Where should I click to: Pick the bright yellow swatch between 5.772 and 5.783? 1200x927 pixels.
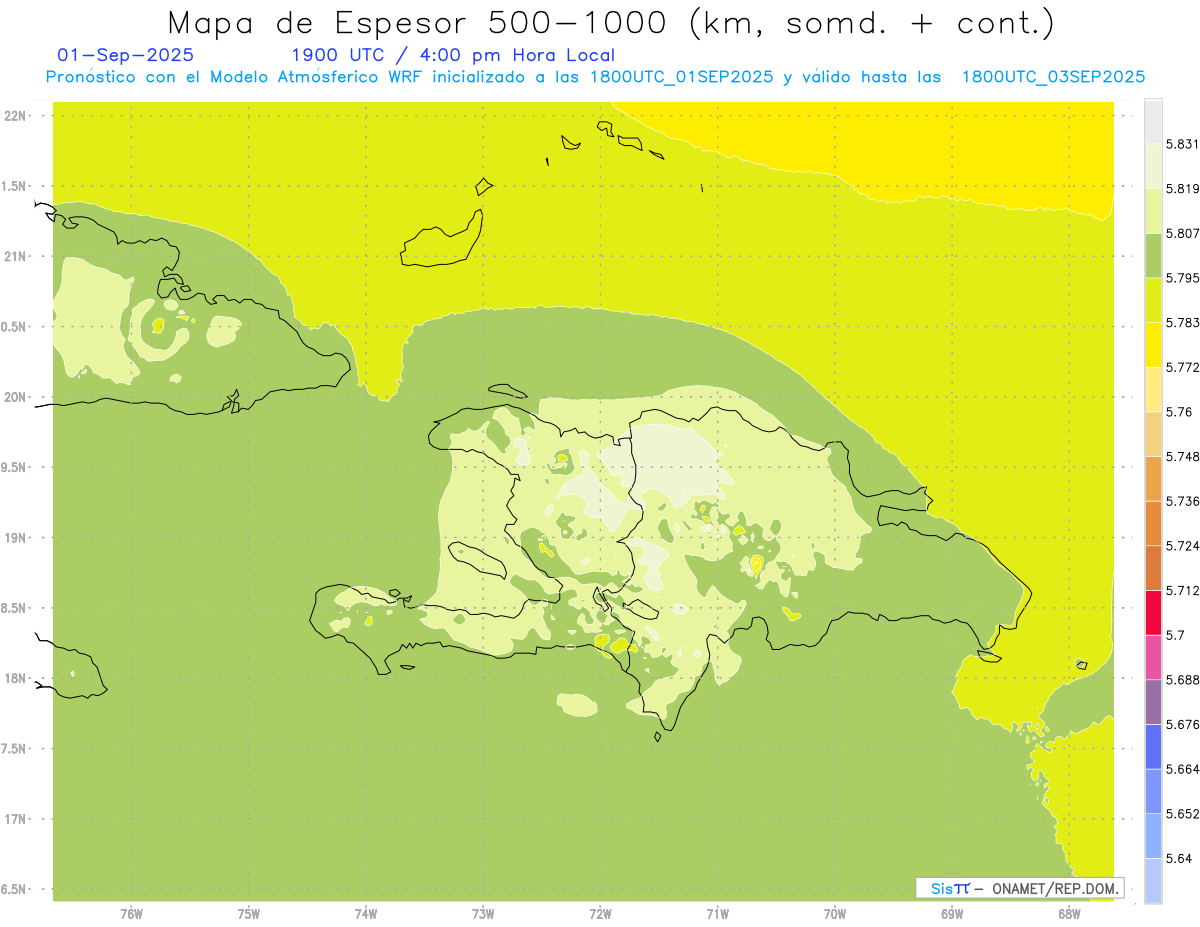click(x=1153, y=344)
